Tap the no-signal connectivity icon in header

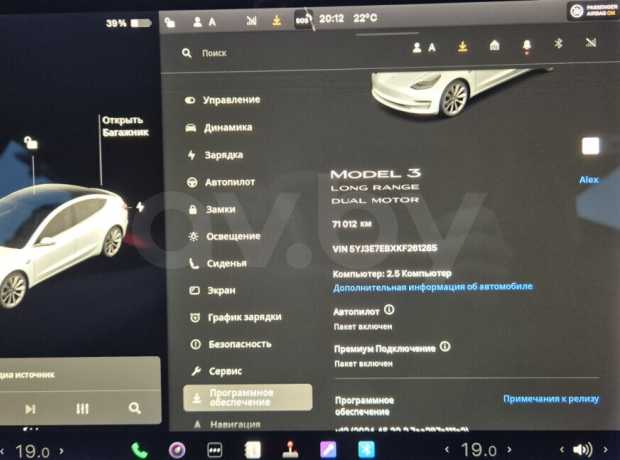591,42
